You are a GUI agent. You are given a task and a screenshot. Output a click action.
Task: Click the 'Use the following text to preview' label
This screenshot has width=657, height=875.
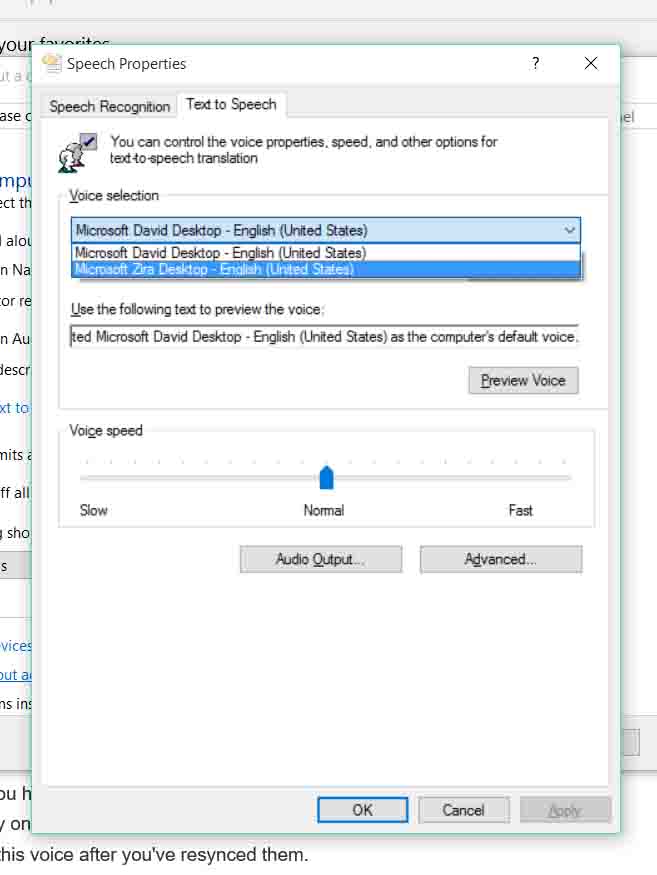198,309
